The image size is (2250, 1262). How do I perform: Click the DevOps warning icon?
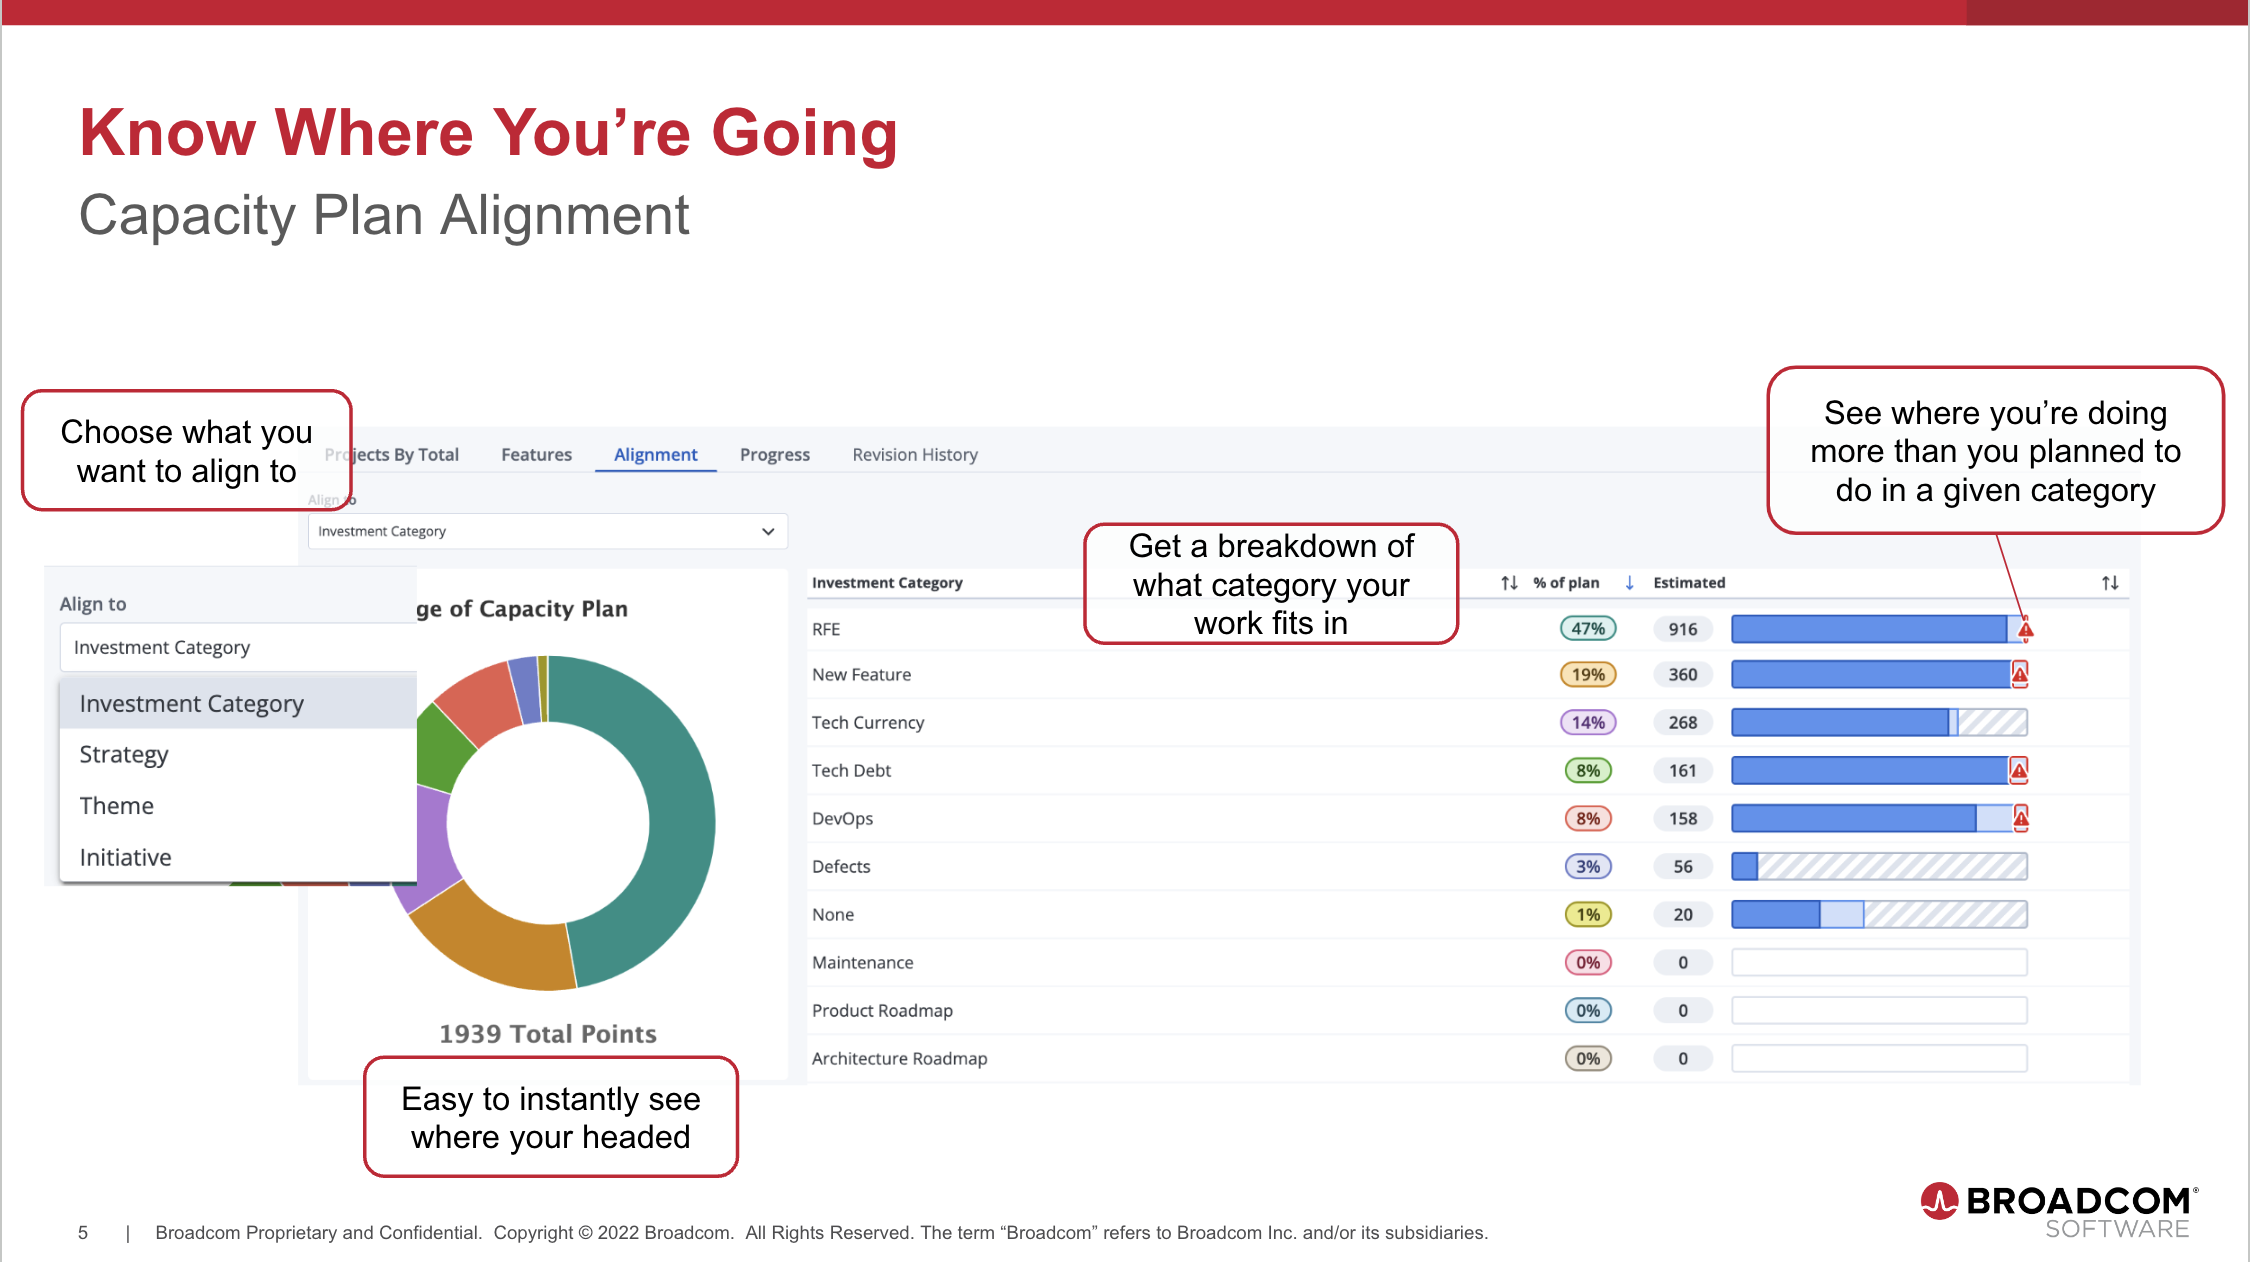(2021, 819)
